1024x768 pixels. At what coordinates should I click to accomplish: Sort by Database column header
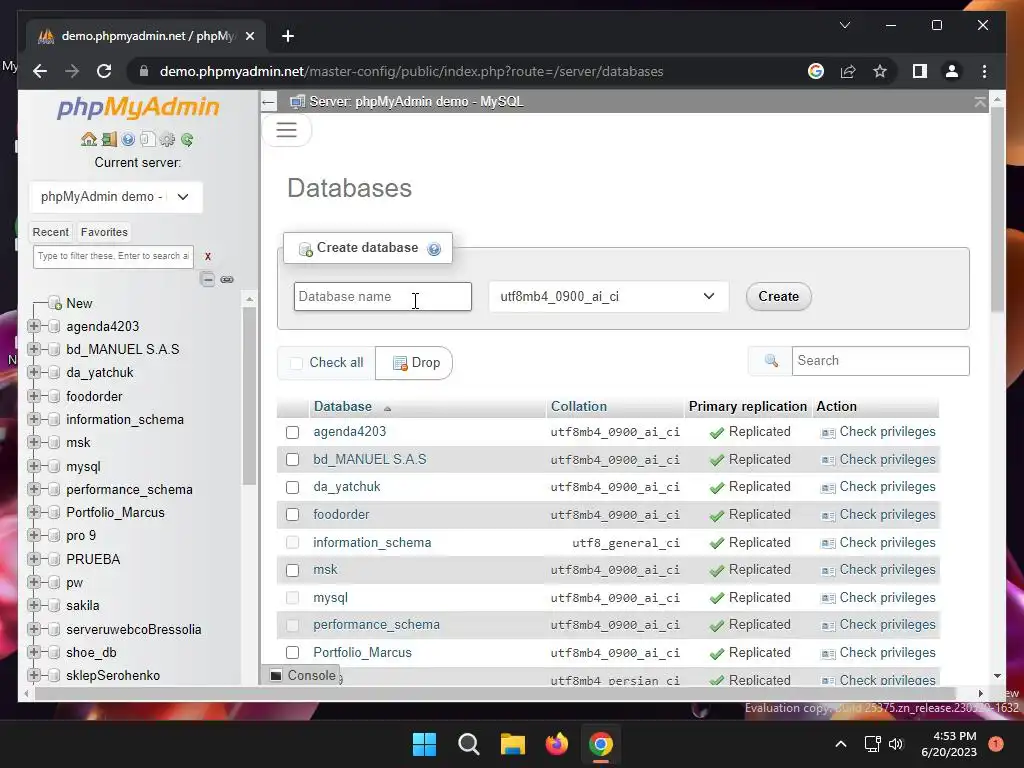(x=343, y=406)
